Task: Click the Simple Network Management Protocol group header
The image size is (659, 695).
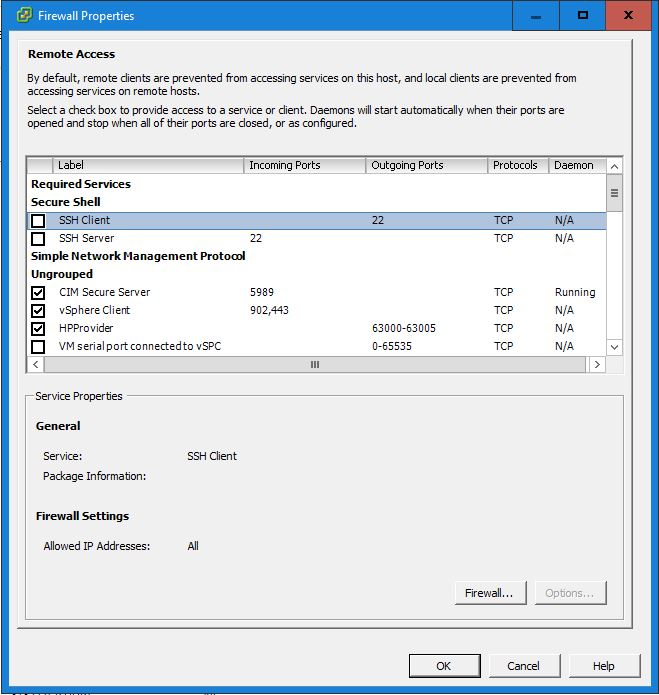Action: coord(138,256)
